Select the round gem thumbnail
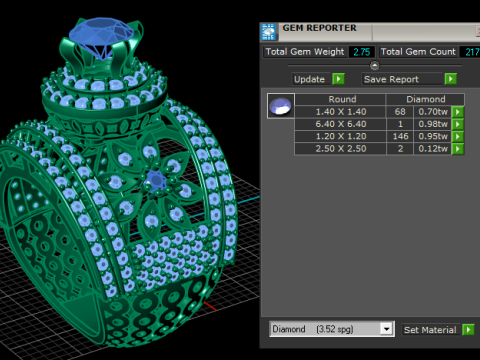480x360 pixels. click(281, 106)
